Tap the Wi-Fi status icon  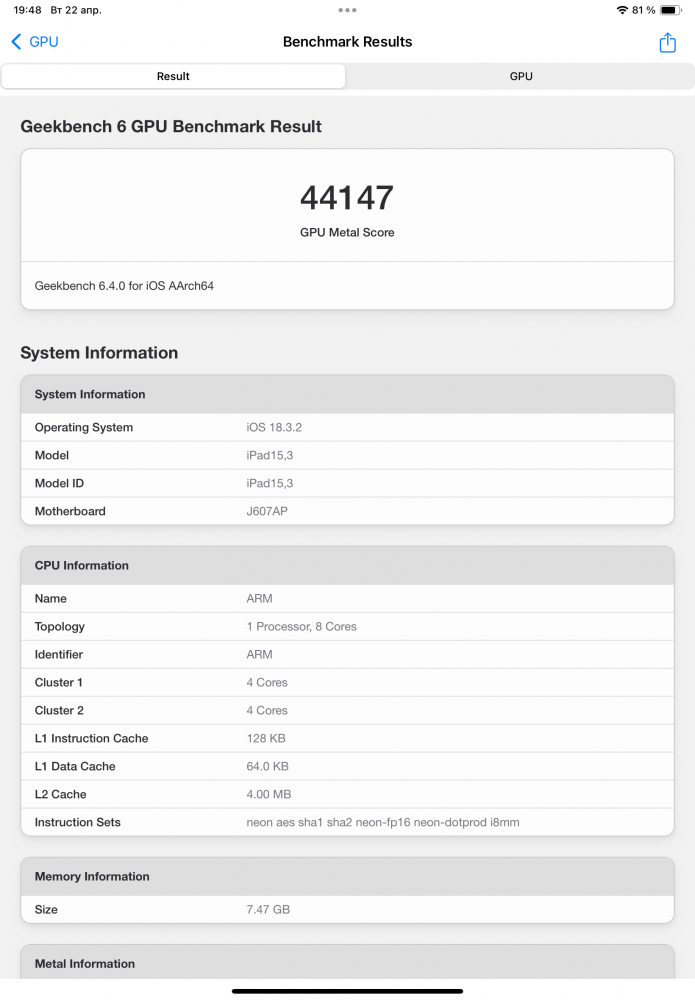click(x=622, y=10)
